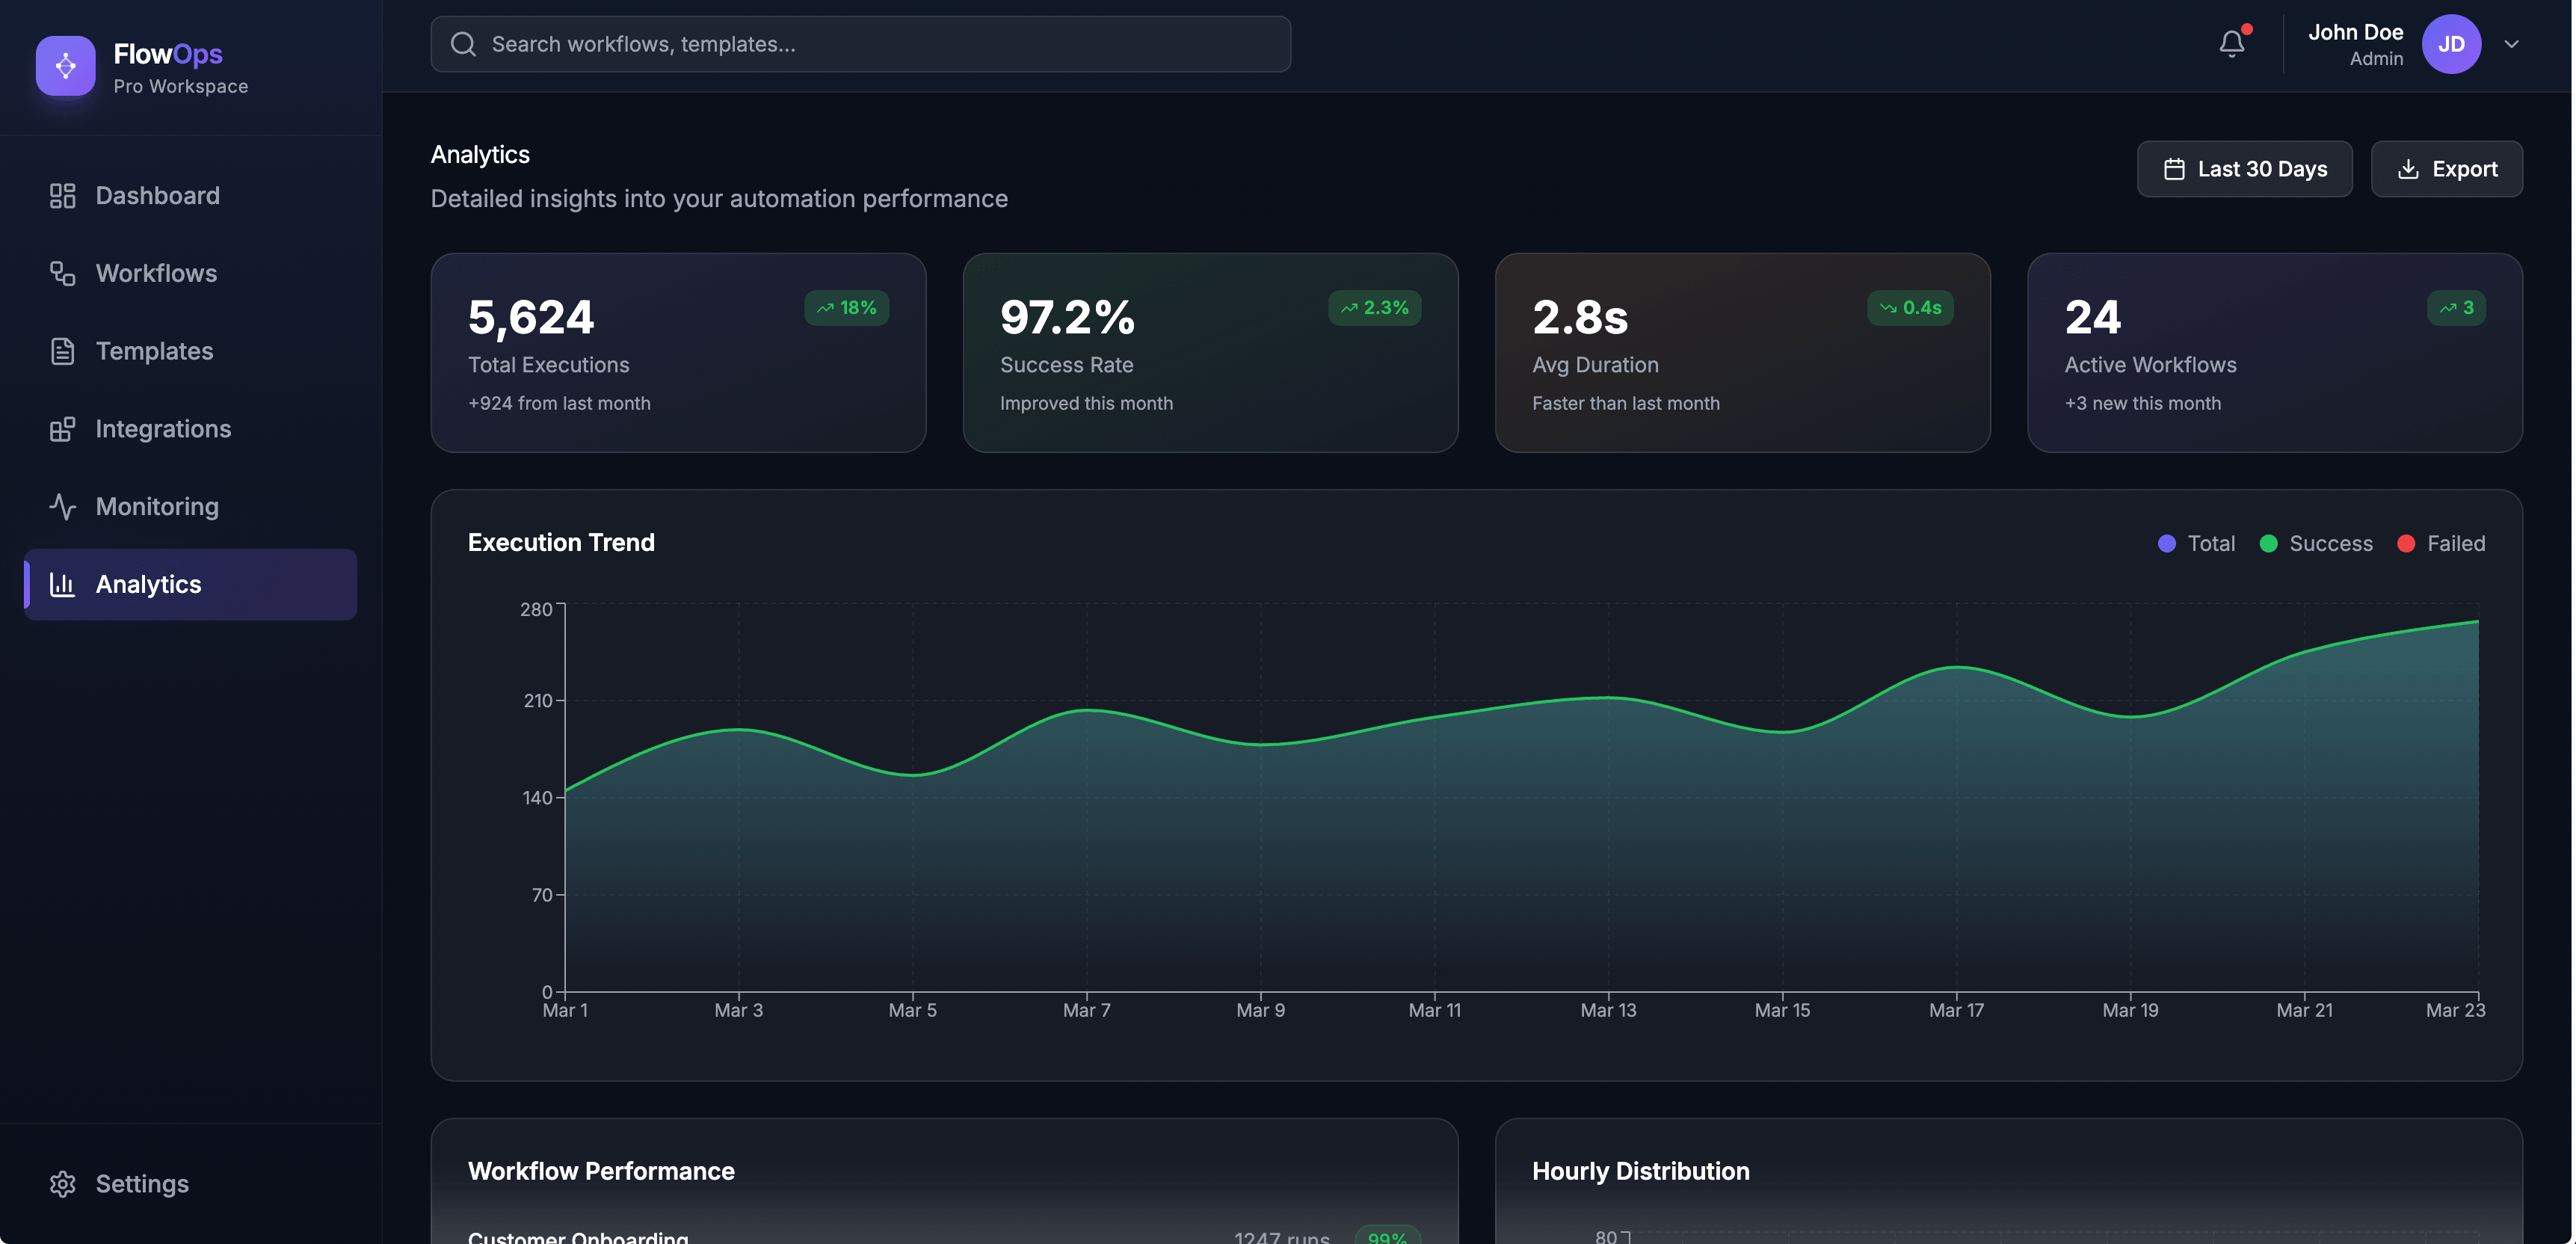Image resolution: width=2576 pixels, height=1244 pixels.
Task: Click inside the workflows search field
Action: [x=860, y=43]
